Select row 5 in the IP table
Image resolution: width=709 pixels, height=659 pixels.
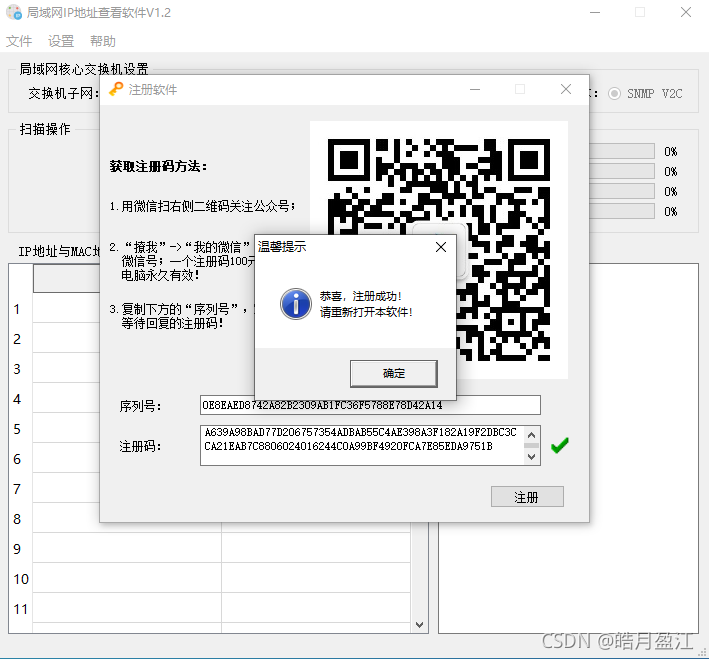pyautogui.click(x=17, y=429)
